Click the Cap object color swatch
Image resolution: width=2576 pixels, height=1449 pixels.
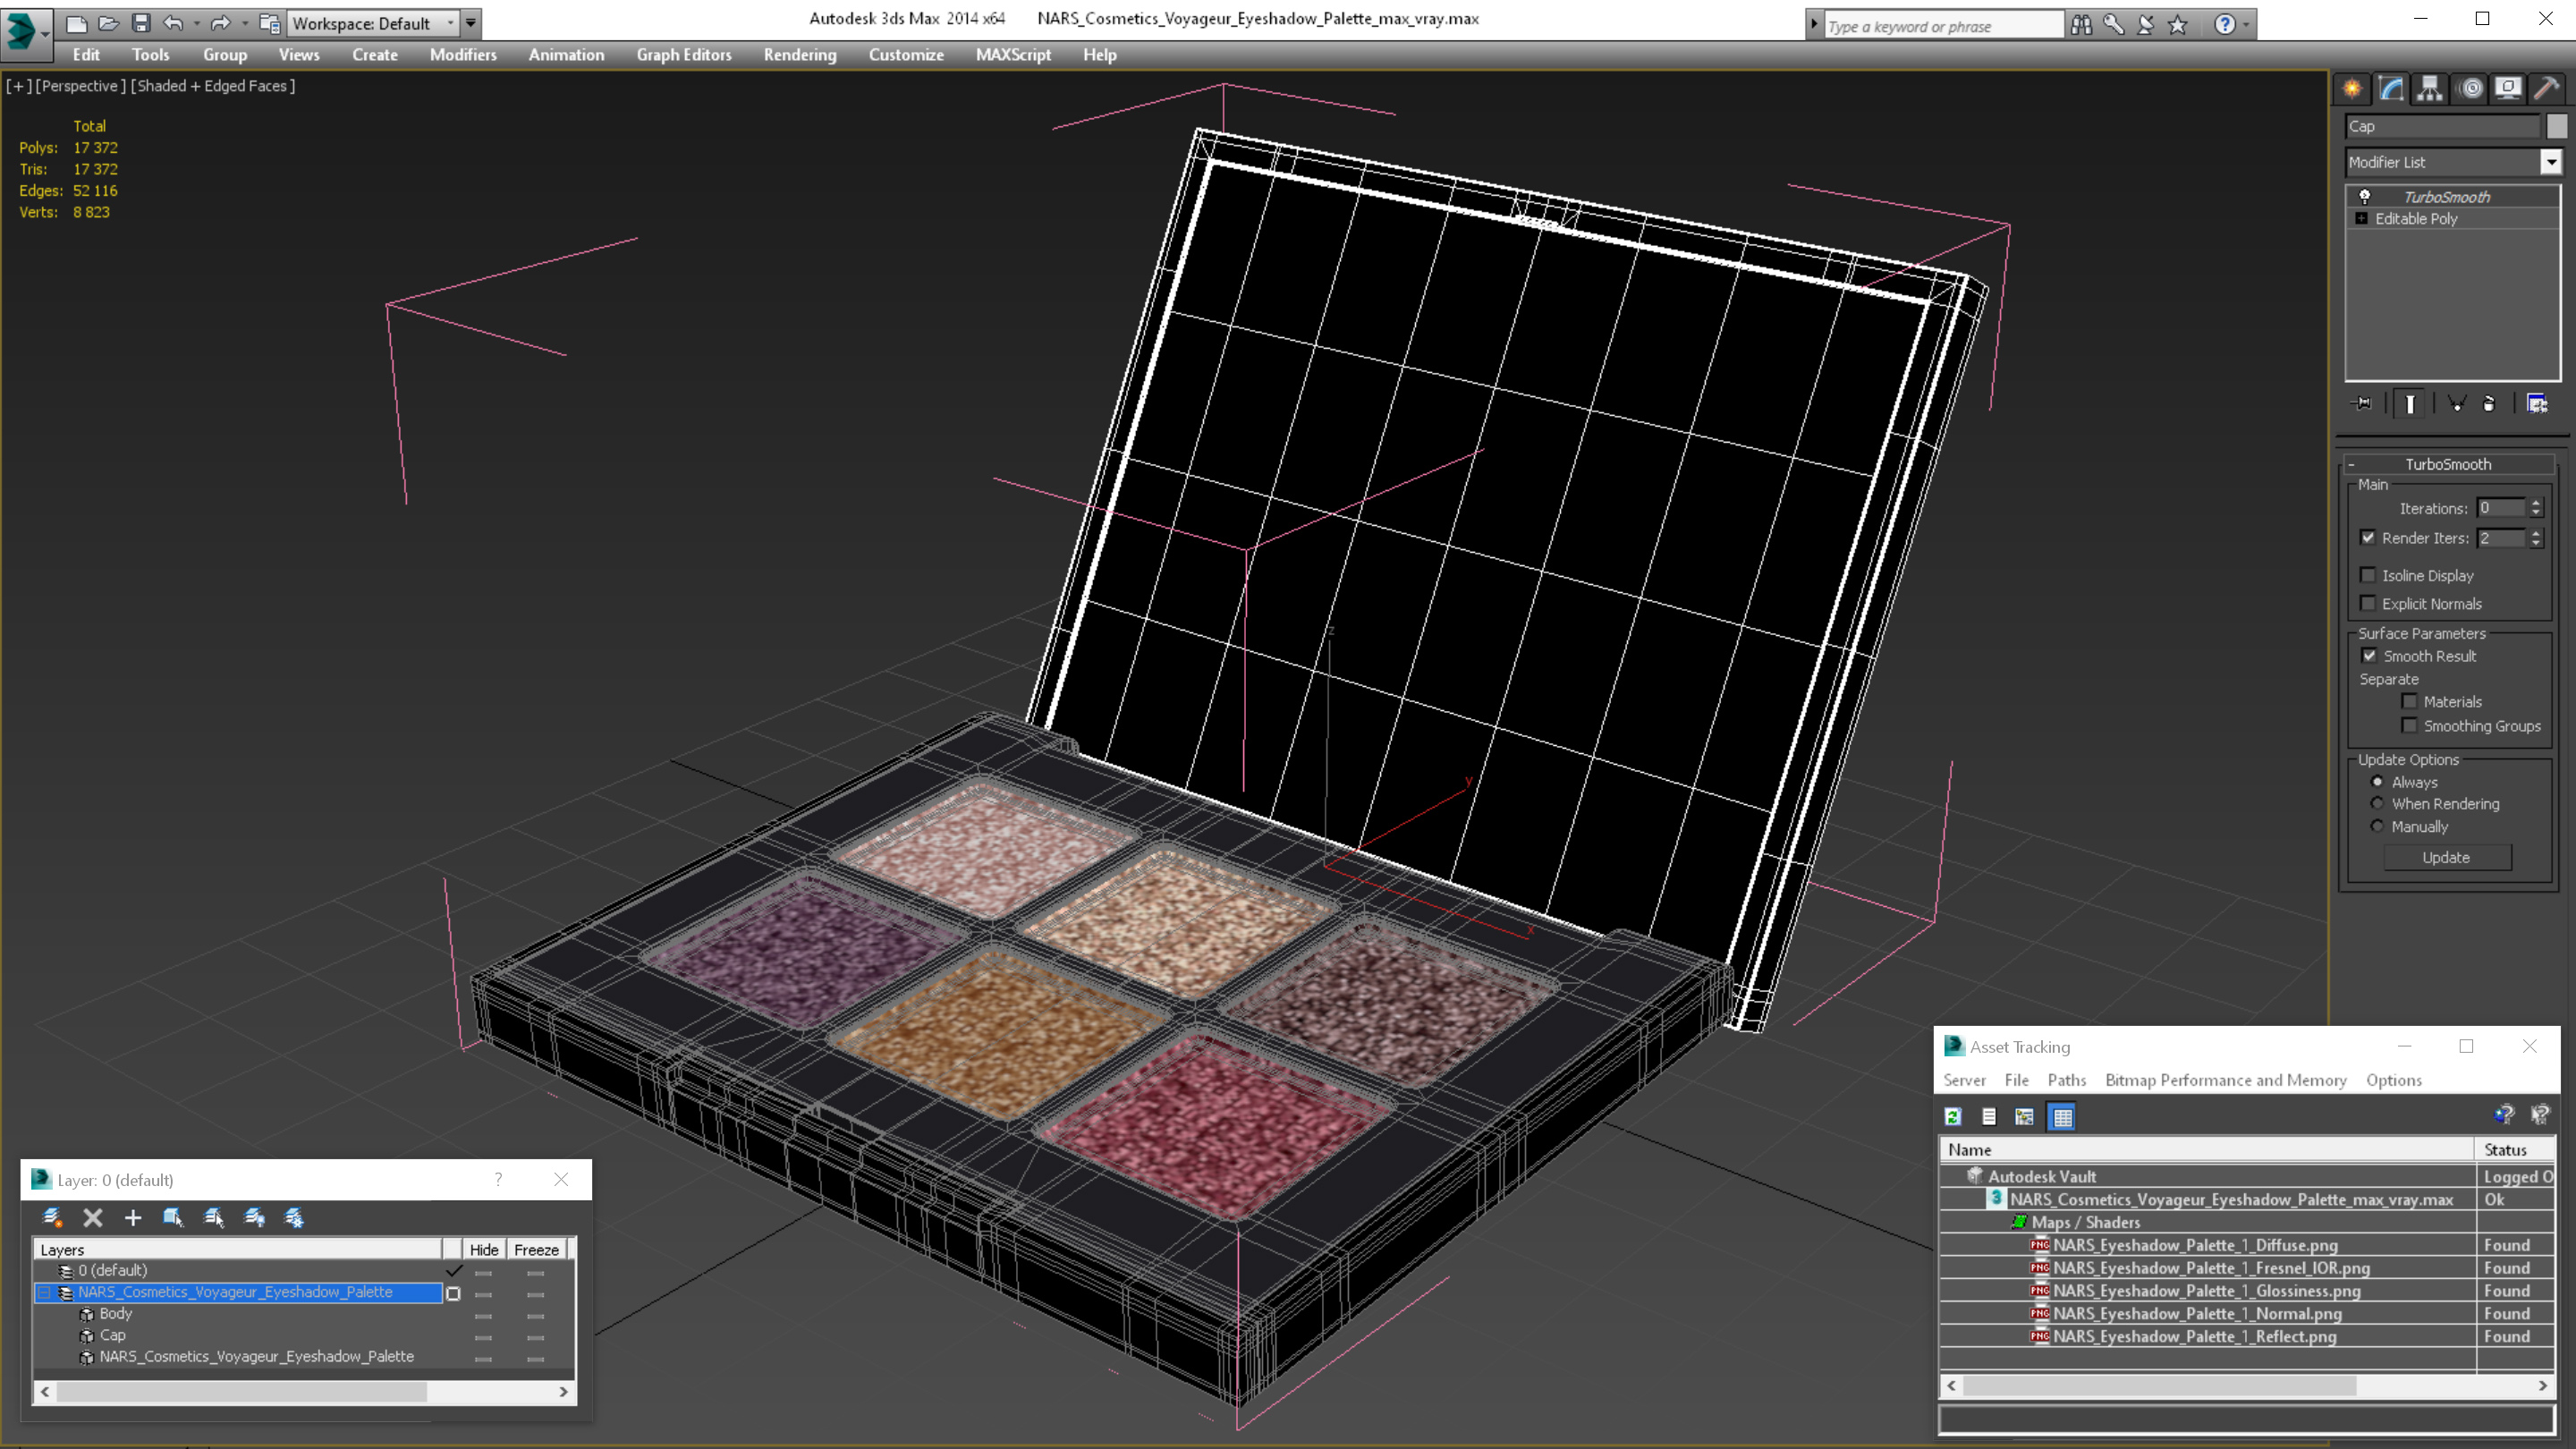[x=2556, y=126]
